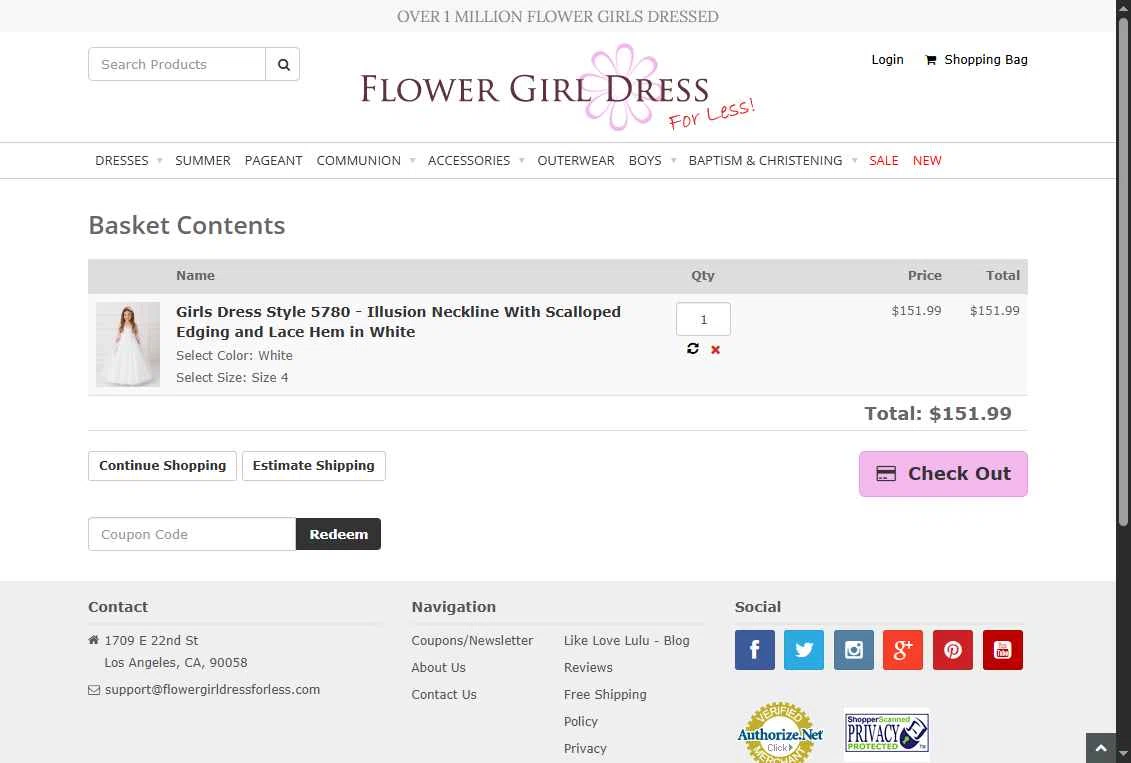The width and height of the screenshot is (1131, 763).
Task: Expand the Communion menu dropdown arrow
Action: [x=413, y=161]
